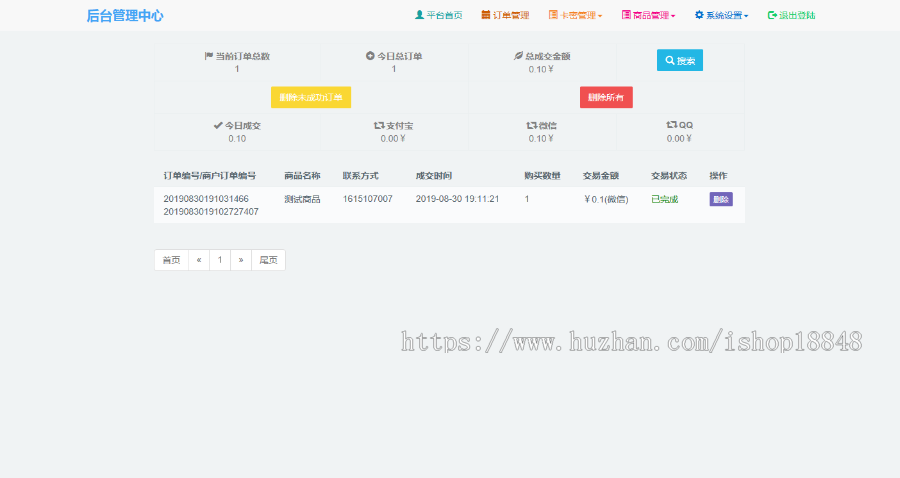
Task: Click the 支付宝 amount 0.00￥
Action: pos(393,139)
